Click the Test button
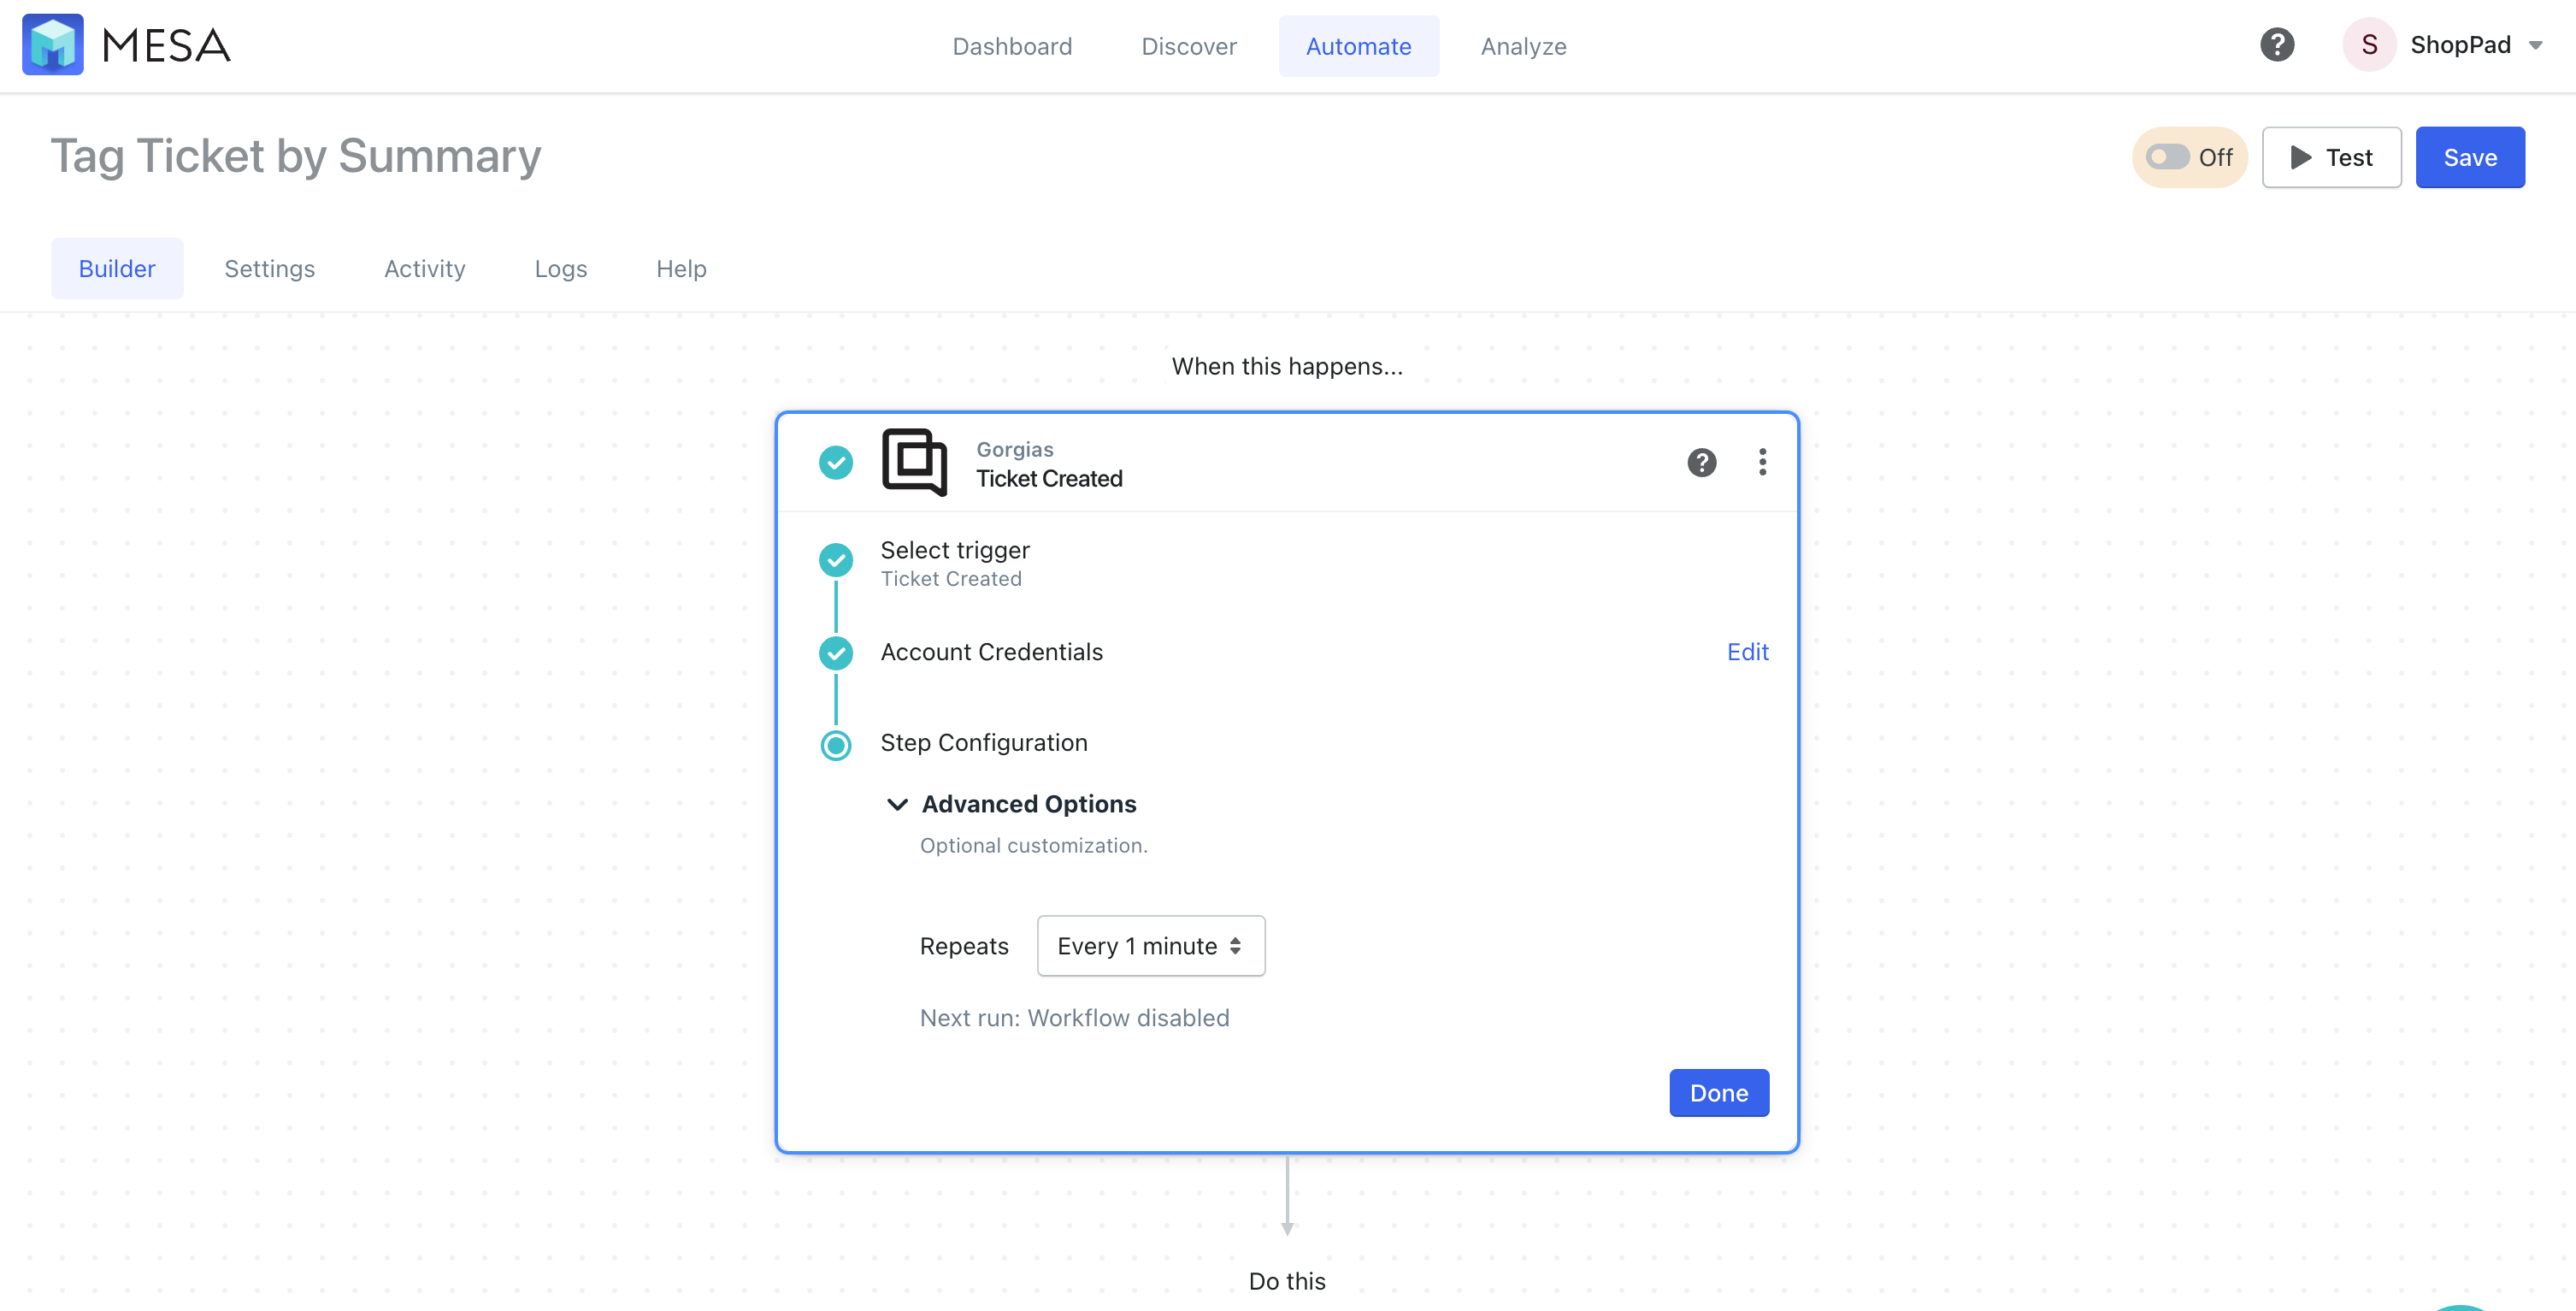The width and height of the screenshot is (2576, 1311). (2332, 157)
